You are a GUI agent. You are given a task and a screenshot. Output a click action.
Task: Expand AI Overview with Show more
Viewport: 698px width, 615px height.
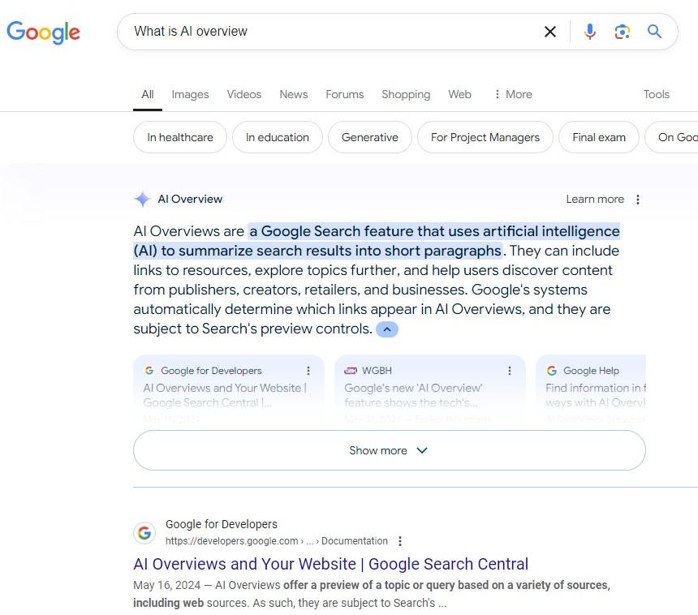pyautogui.click(x=389, y=450)
